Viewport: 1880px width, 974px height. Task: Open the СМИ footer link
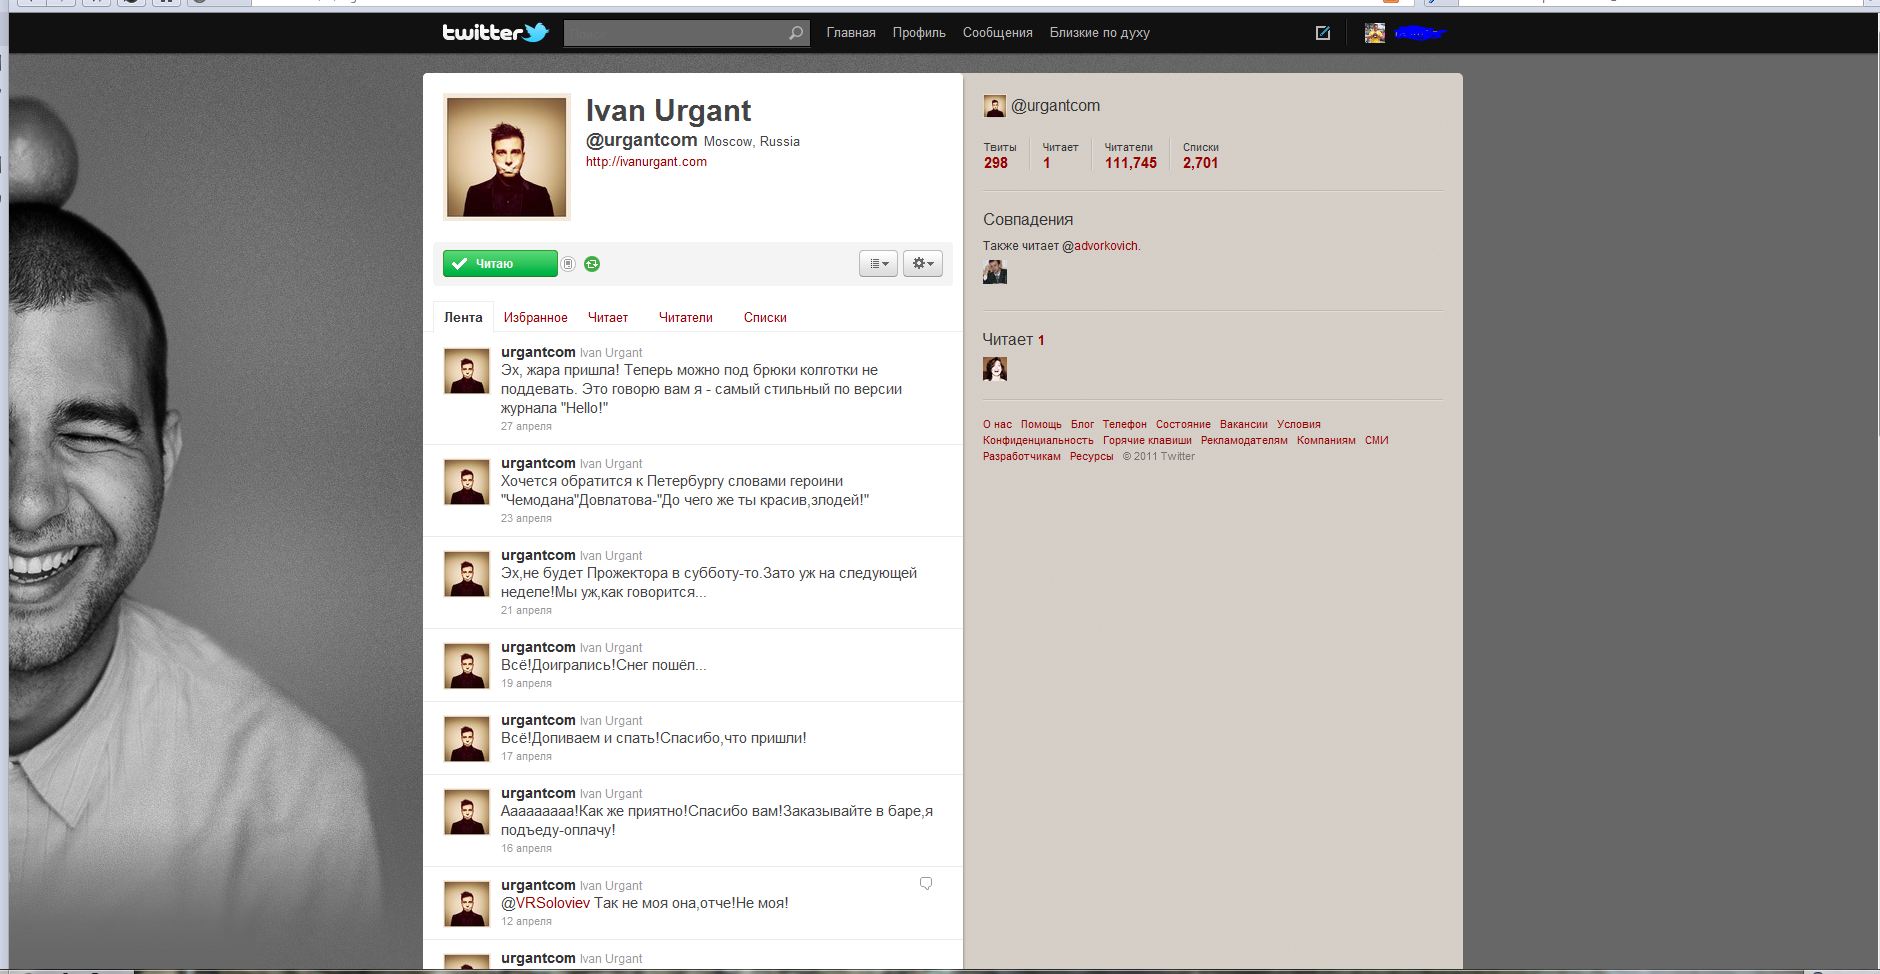[1376, 440]
